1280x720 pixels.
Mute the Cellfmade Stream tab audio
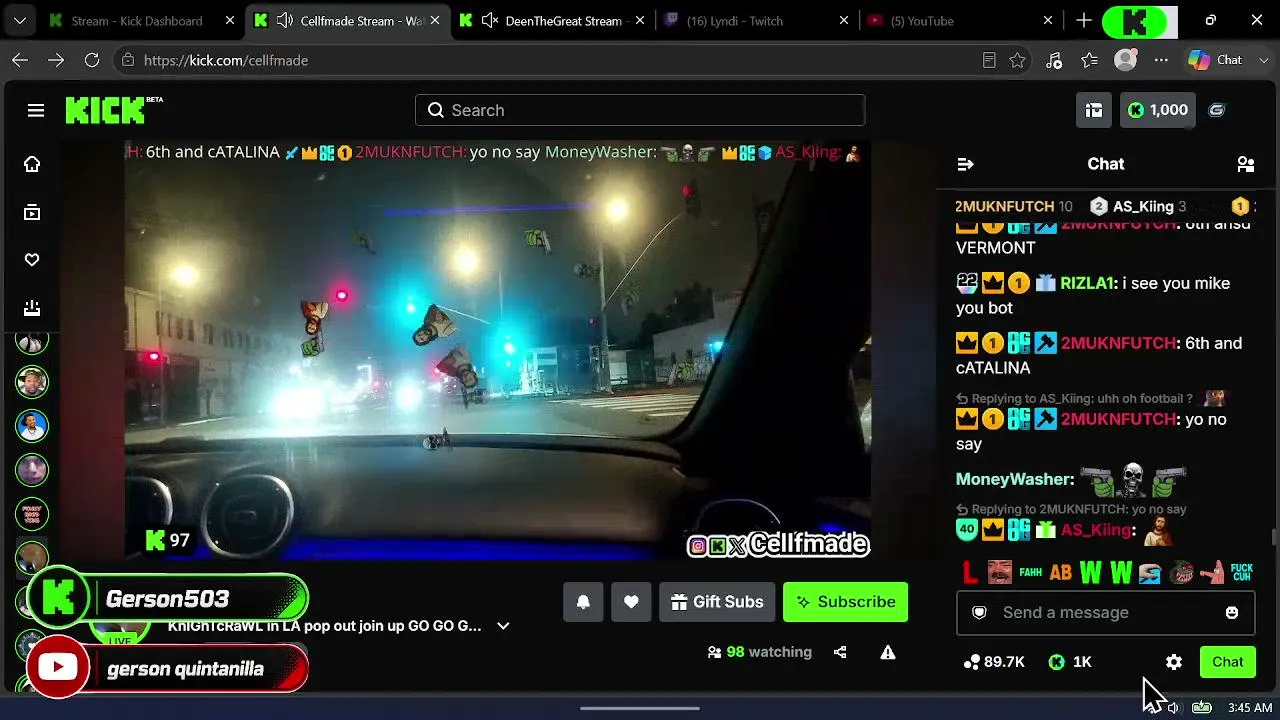(284, 20)
